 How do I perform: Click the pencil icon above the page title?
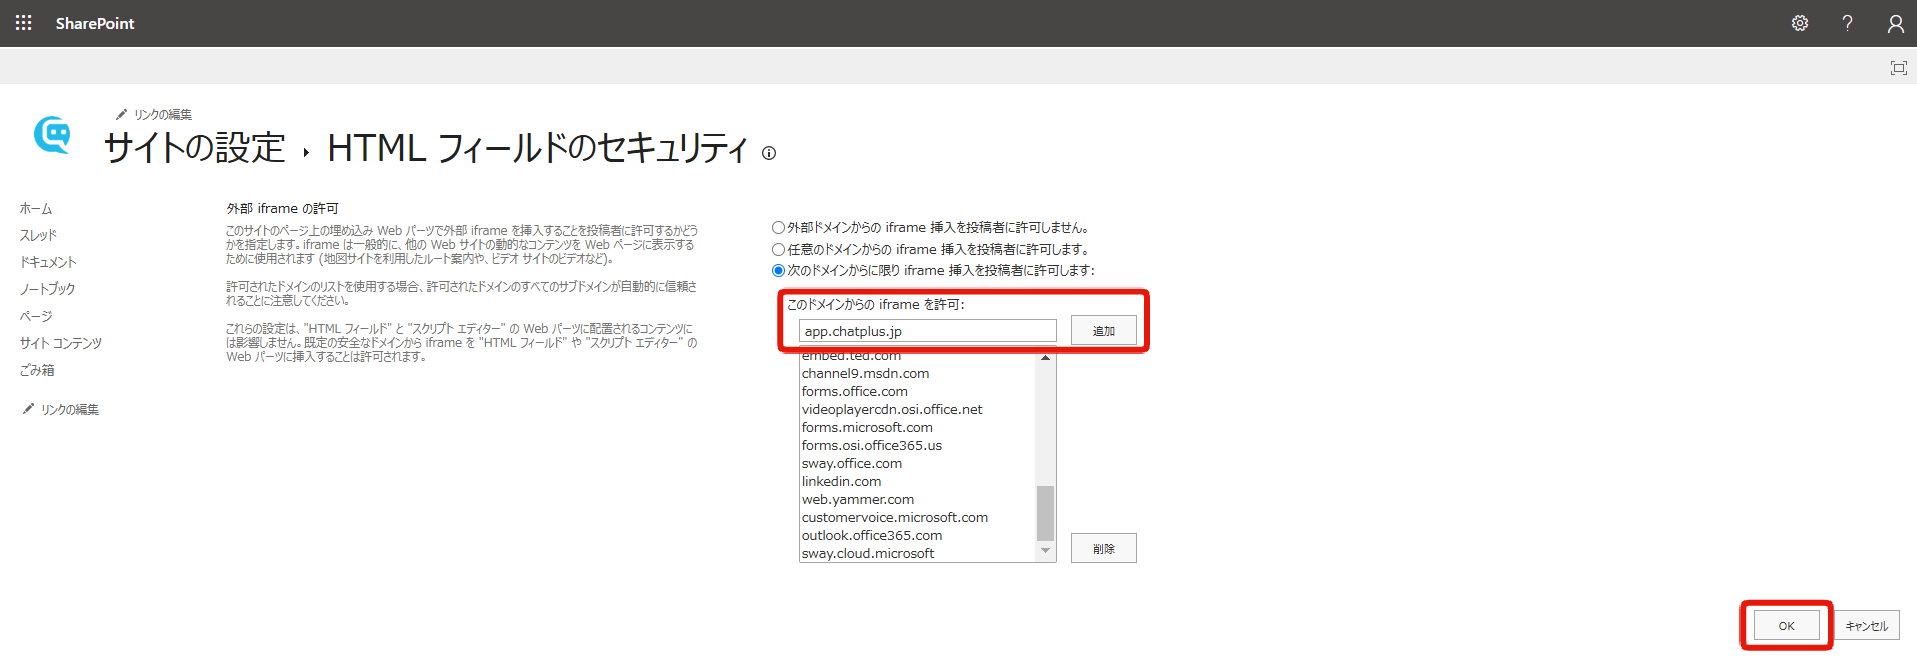tap(121, 114)
